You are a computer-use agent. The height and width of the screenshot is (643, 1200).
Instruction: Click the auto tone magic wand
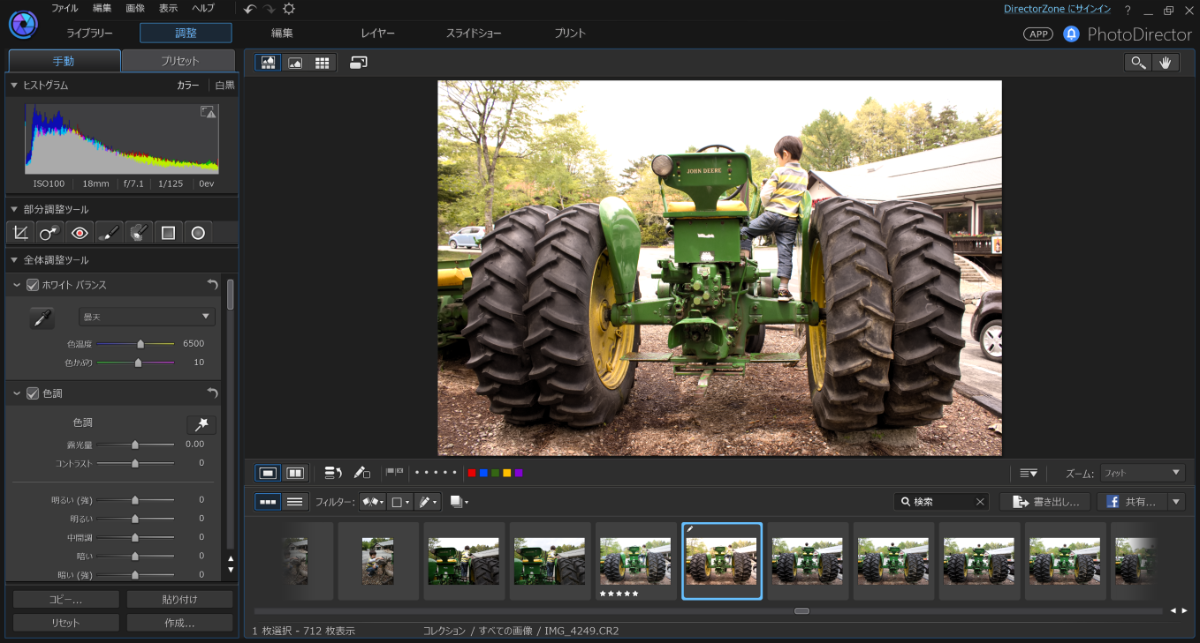pyautogui.click(x=200, y=425)
